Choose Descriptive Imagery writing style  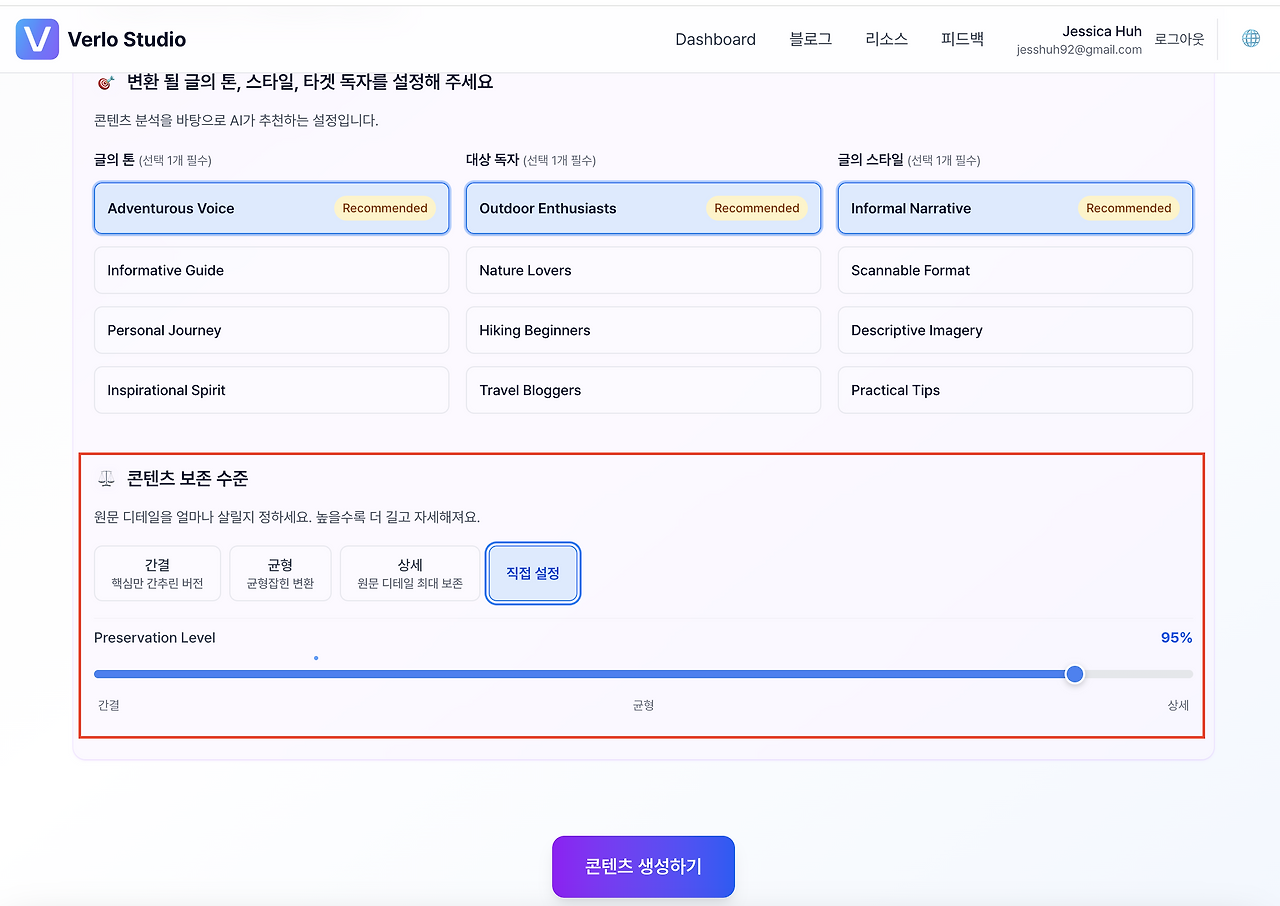[1015, 330]
